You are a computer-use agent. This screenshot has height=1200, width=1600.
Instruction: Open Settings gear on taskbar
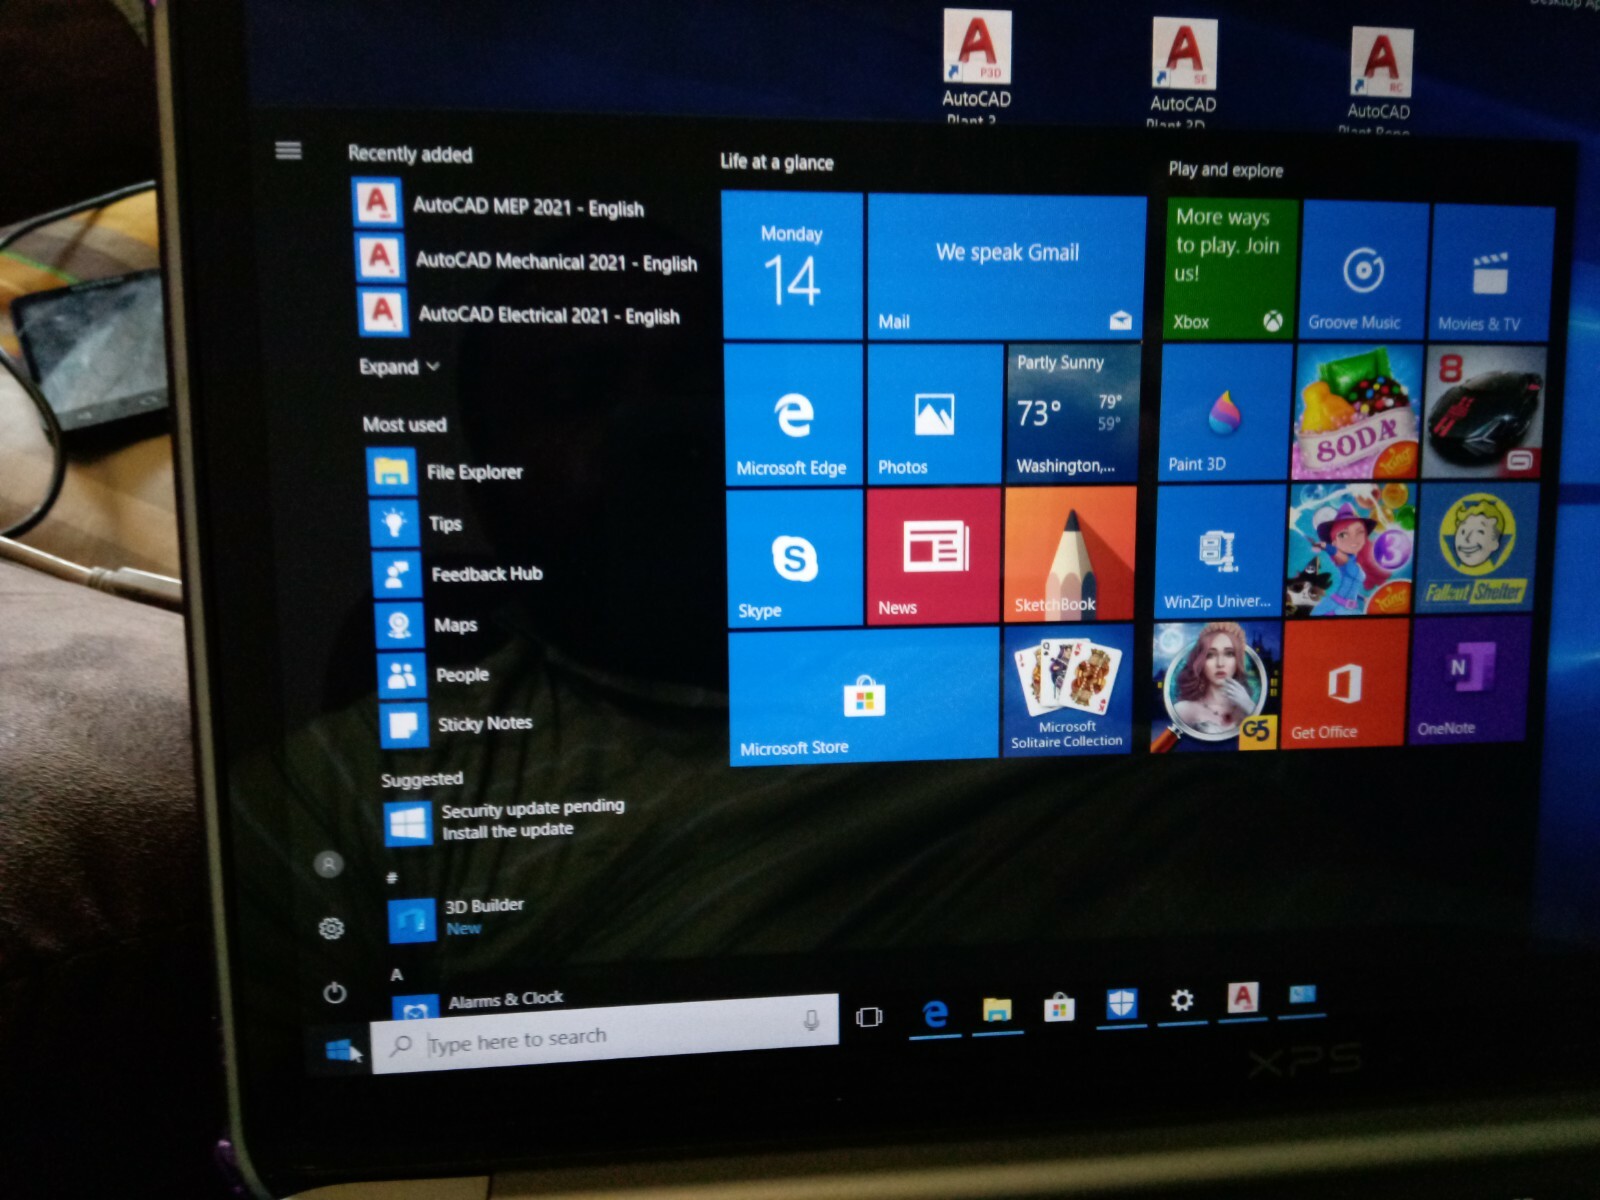pos(1182,1000)
